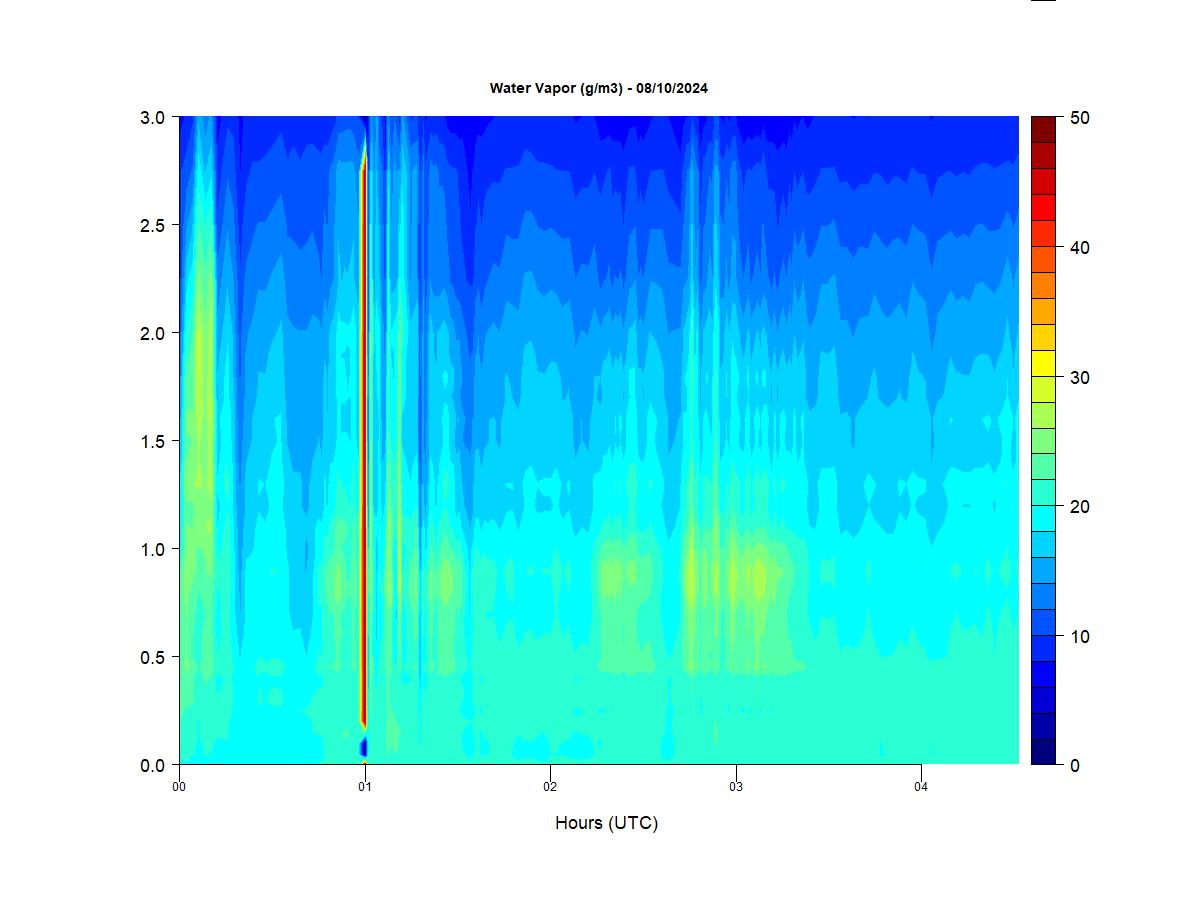1200x900 pixels.
Task: Click the y-axis tick label 1.5
Action: tap(152, 441)
